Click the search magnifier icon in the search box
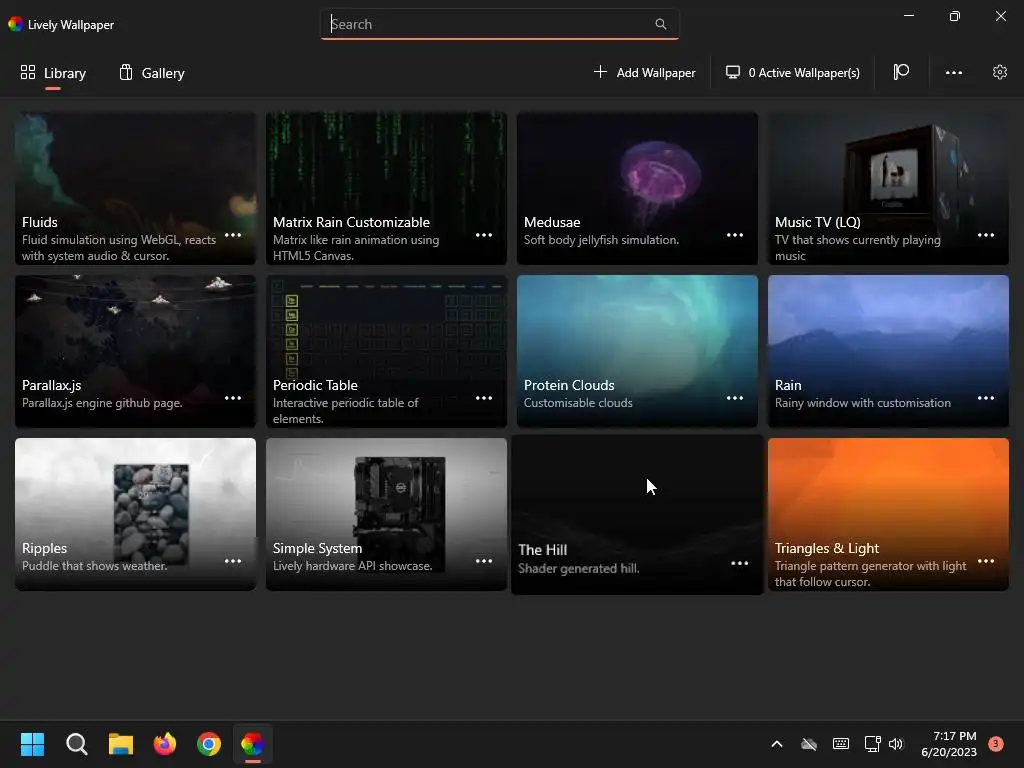 click(x=660, y=24)
